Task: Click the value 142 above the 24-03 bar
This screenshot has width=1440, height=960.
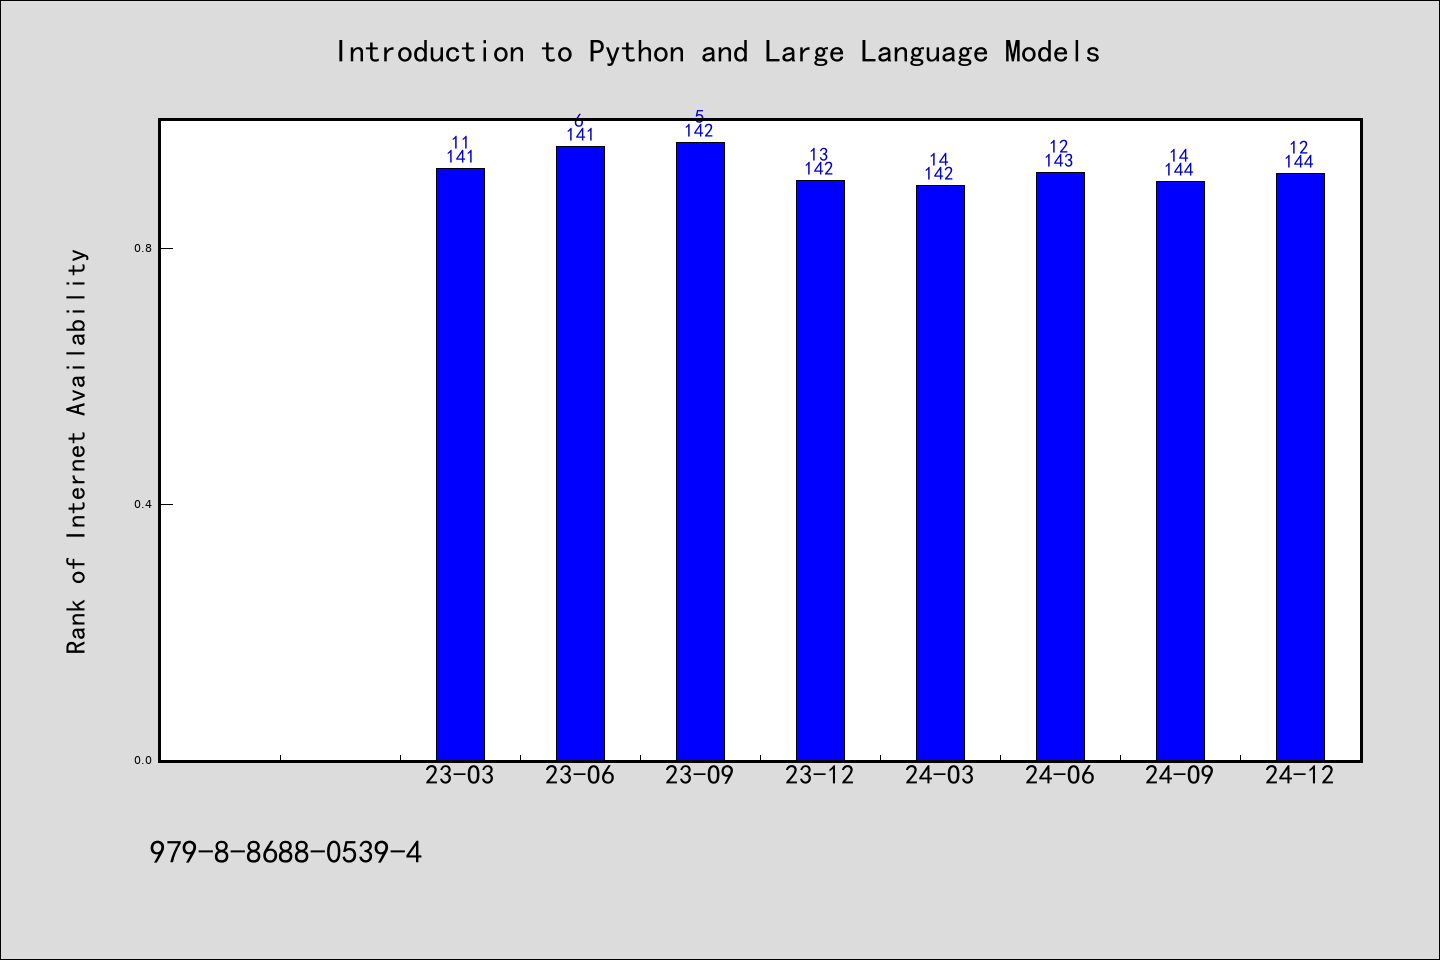Action: tap(939, 174)
